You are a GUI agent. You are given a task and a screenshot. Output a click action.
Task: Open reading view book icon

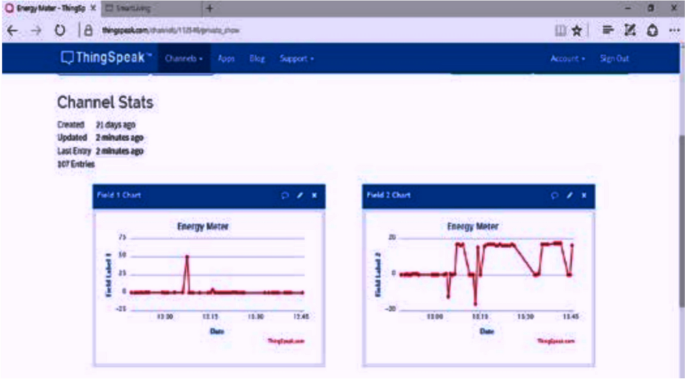pyautogui.click(x=560, y=30)
